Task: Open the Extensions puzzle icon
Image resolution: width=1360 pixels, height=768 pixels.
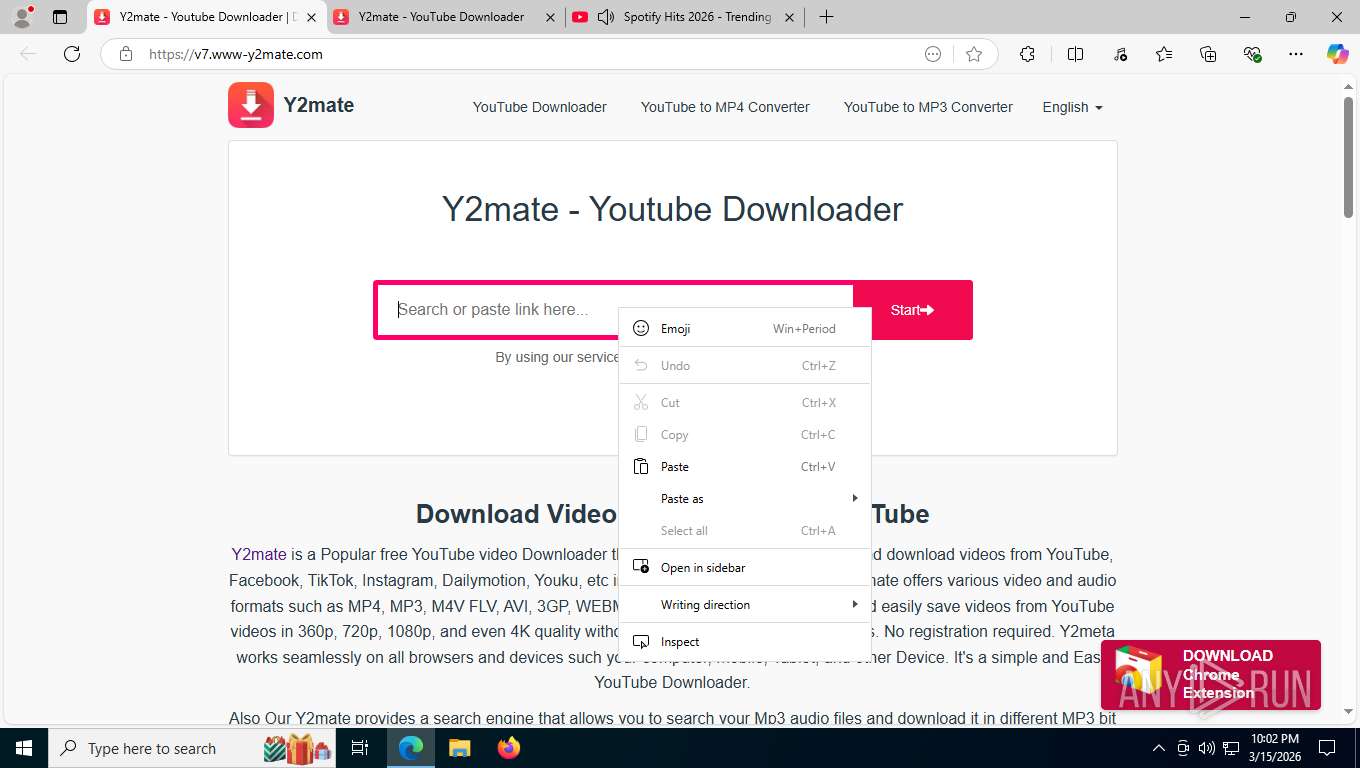Action: point(1027,54)
